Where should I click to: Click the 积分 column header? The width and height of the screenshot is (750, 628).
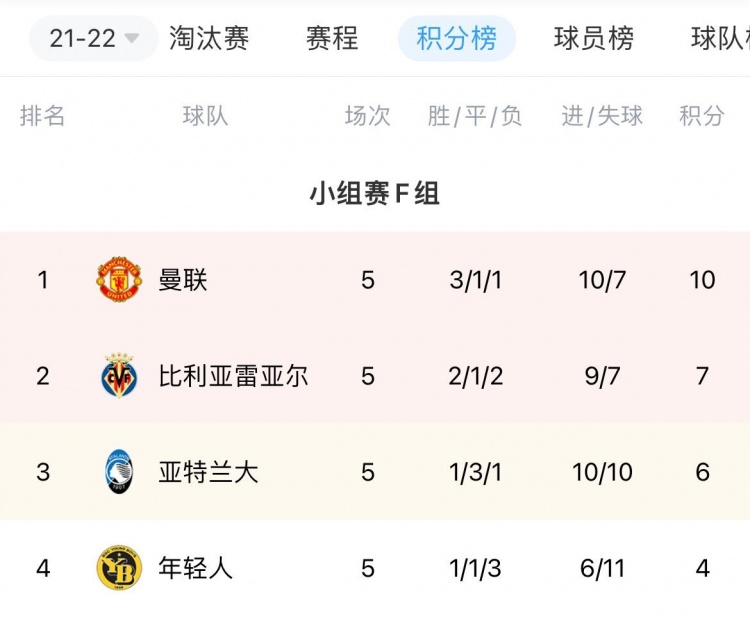click(x=702, y=116)
